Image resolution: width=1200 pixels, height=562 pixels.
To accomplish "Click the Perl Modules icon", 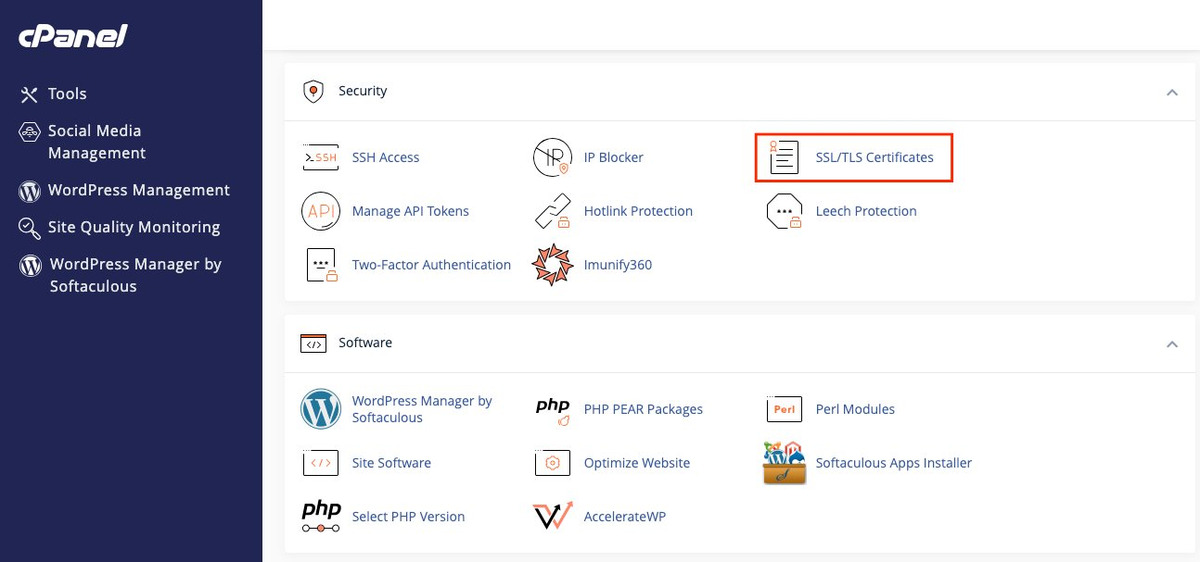I will point(784,409).
